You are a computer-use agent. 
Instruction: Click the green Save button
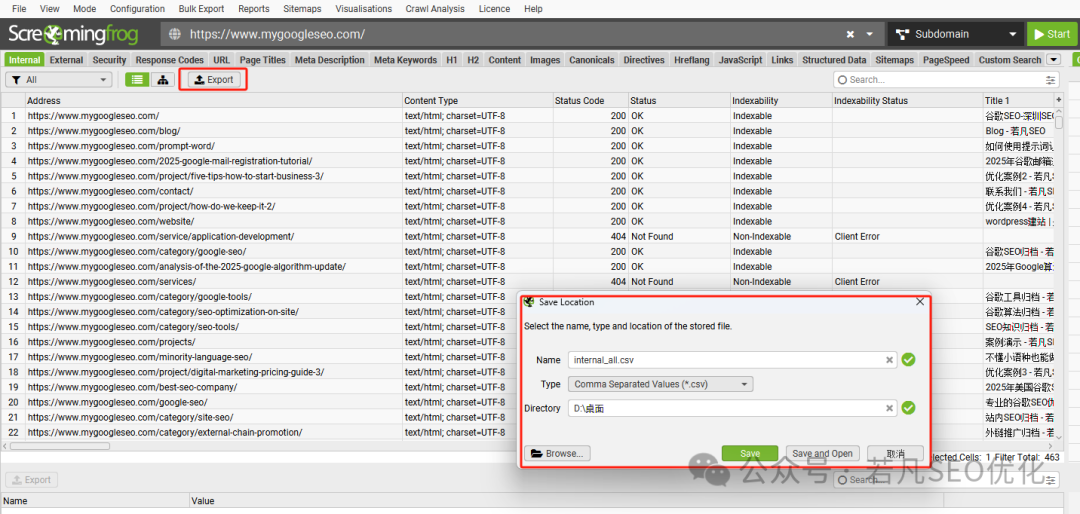[750, 453]
